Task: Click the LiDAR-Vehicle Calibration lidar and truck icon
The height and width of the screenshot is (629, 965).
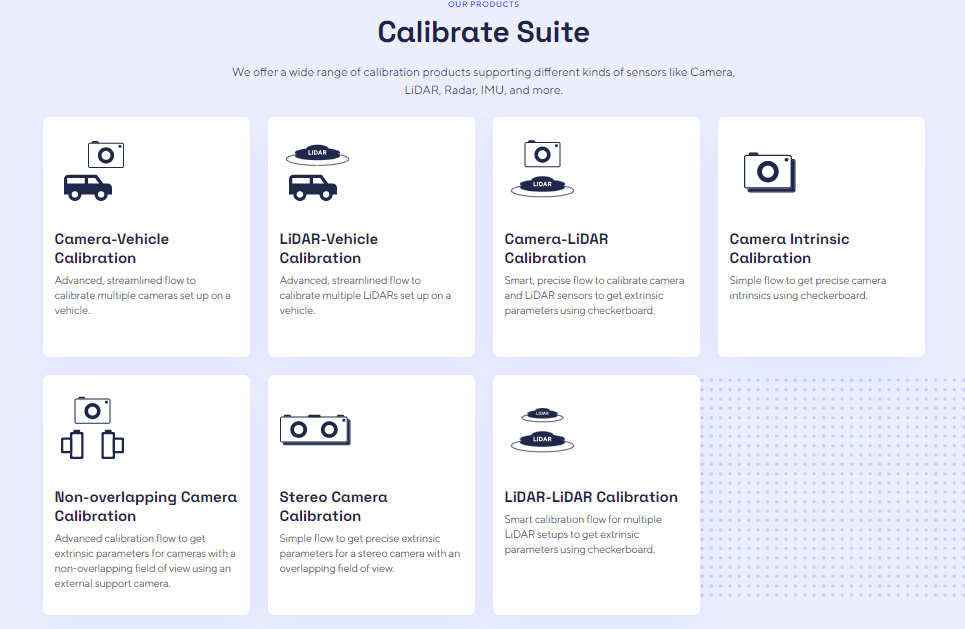Action: [x=318, y=173]
